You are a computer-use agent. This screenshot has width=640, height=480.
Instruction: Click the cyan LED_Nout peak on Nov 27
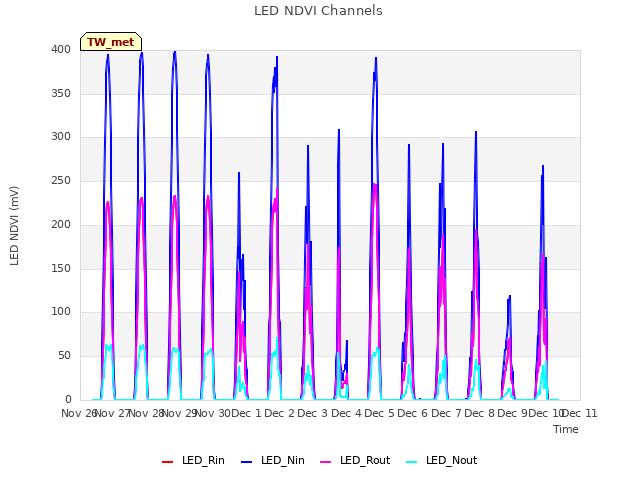[142, 346]
